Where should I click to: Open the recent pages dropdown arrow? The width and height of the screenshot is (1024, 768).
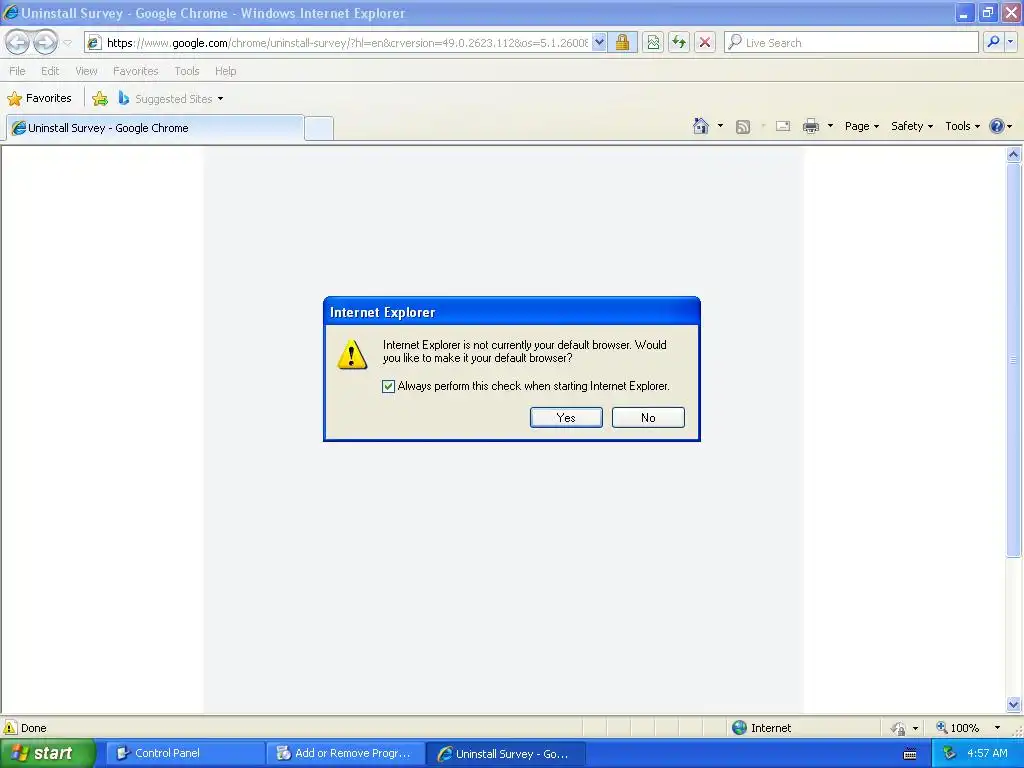coord(67,43)
